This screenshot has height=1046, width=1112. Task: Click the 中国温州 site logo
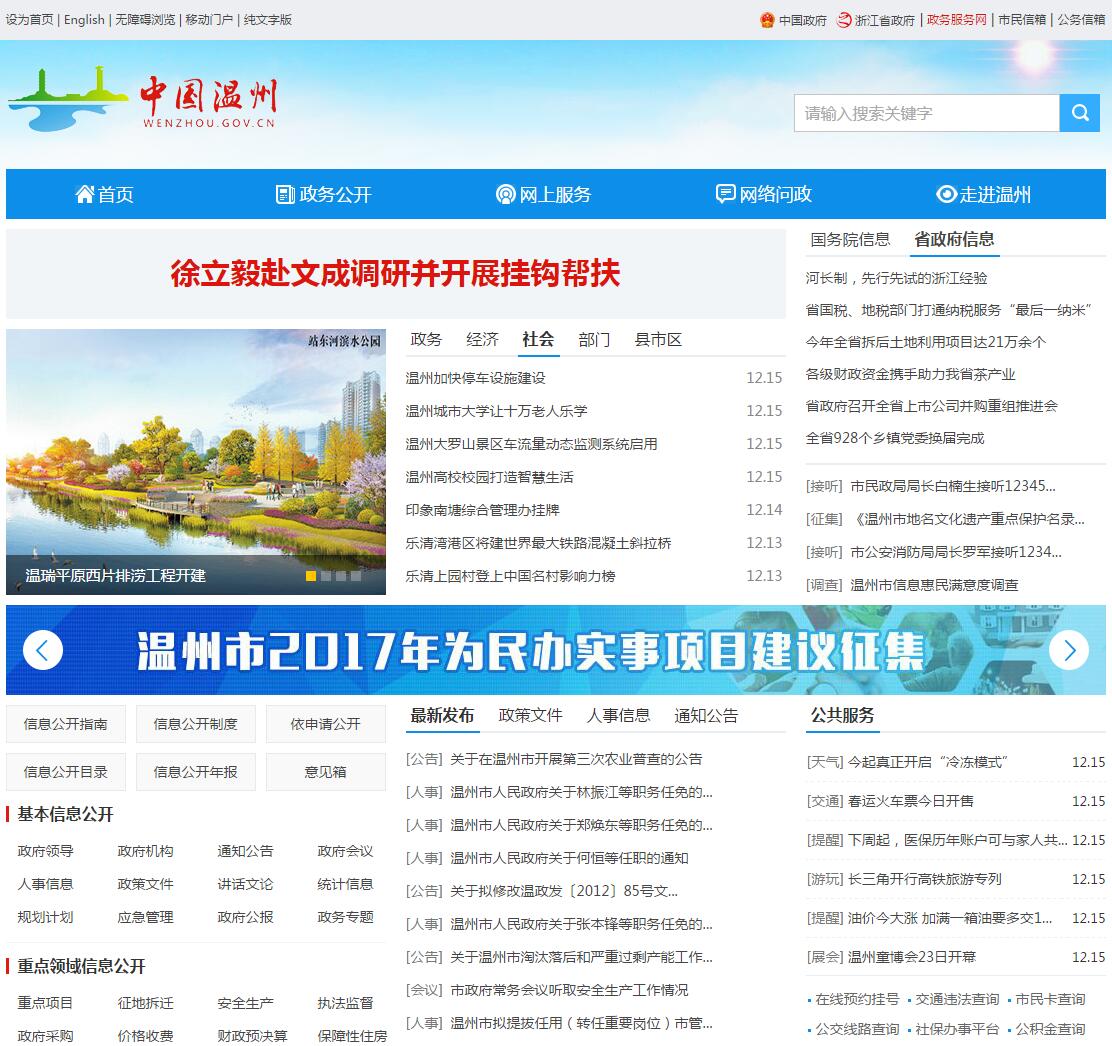[x=142, y=101]
